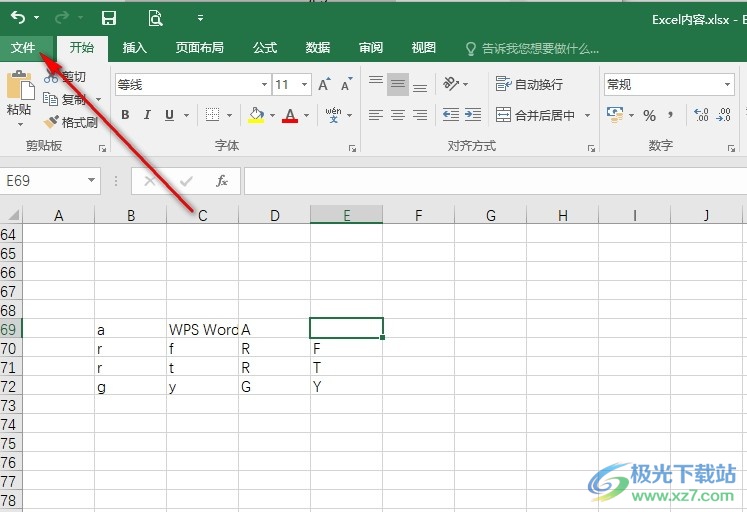Toggle bold formatting
The height and width of the screenshot is (512, 747).
(x=125, y=116)
